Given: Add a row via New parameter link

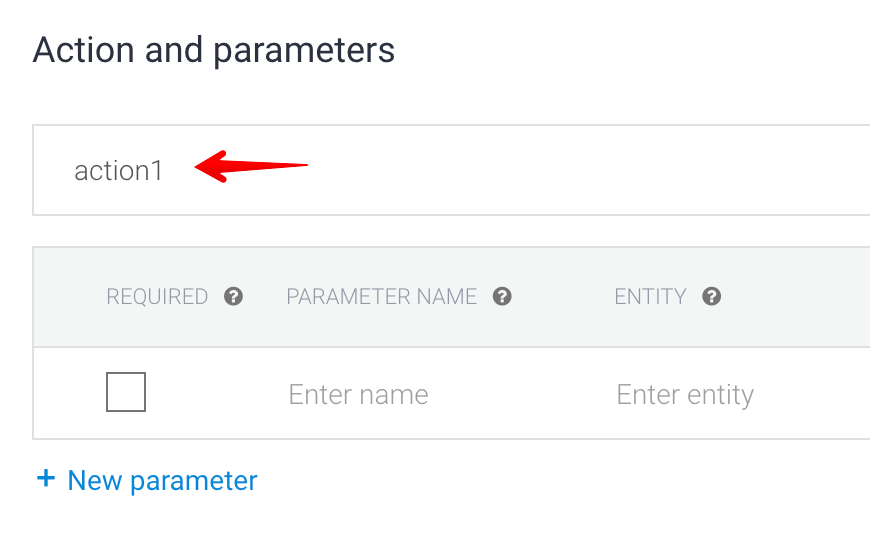Looking at the screenshot, I should click(x=147, y=480).
